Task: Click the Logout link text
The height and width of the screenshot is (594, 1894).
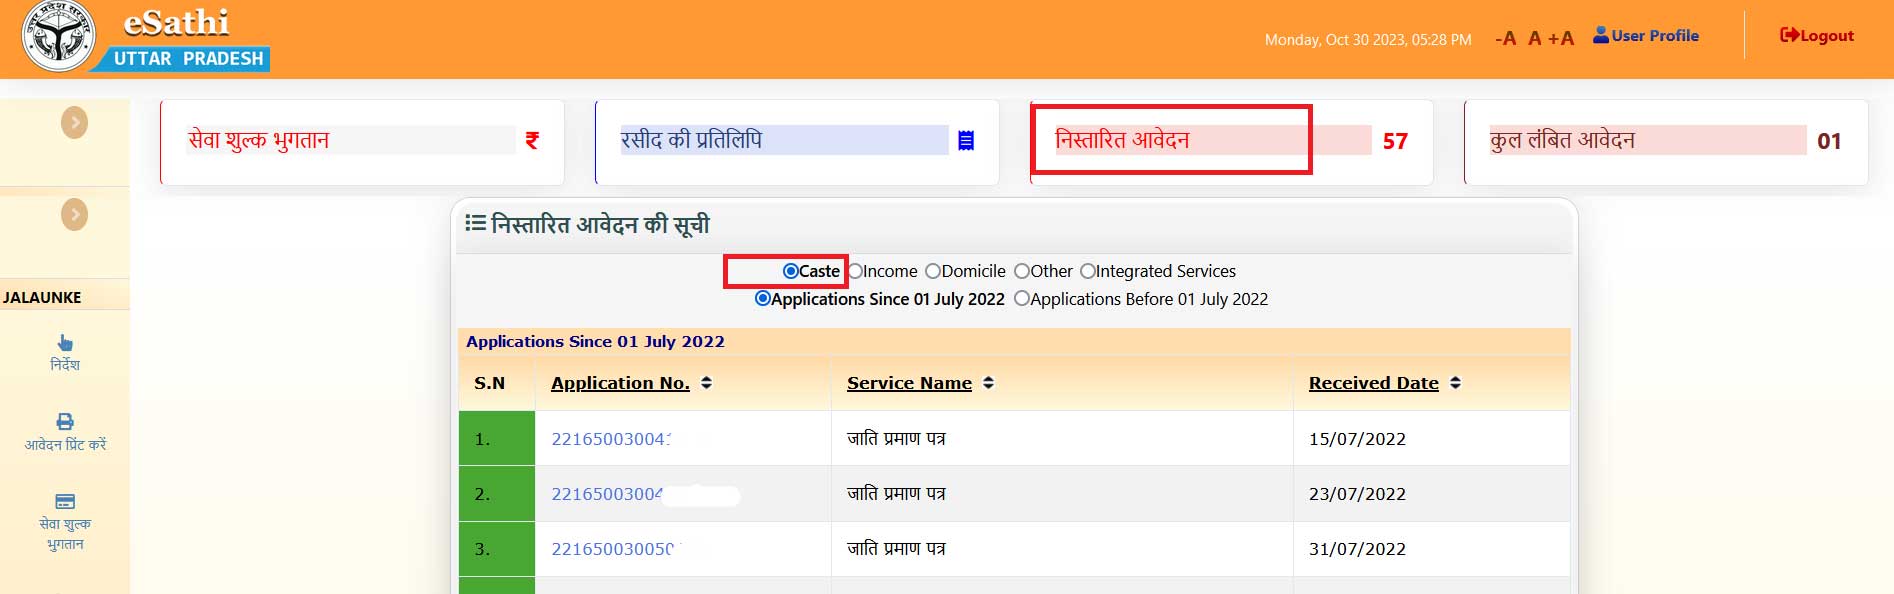Action: (1827, 36)
